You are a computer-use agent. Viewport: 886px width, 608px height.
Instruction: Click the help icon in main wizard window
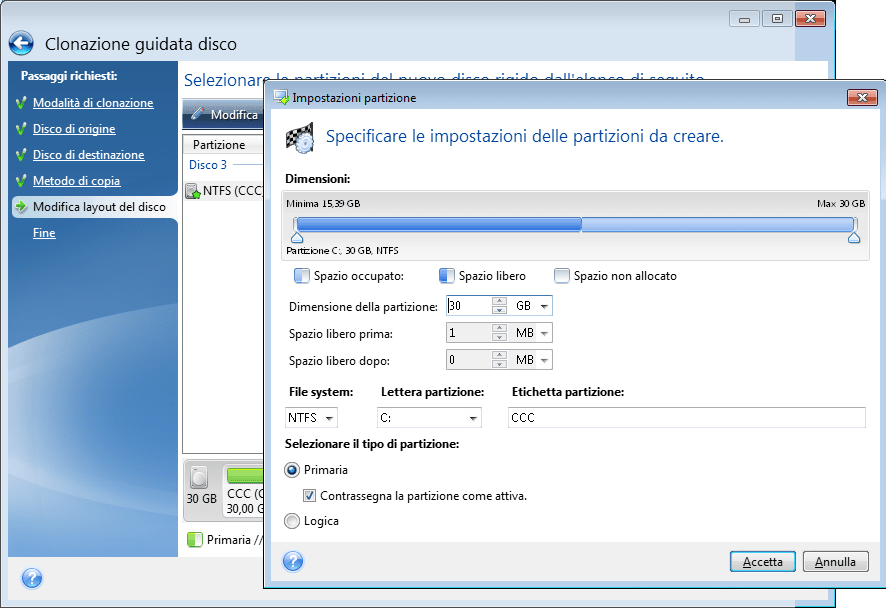pyautogui.click(x=31, y=577)
